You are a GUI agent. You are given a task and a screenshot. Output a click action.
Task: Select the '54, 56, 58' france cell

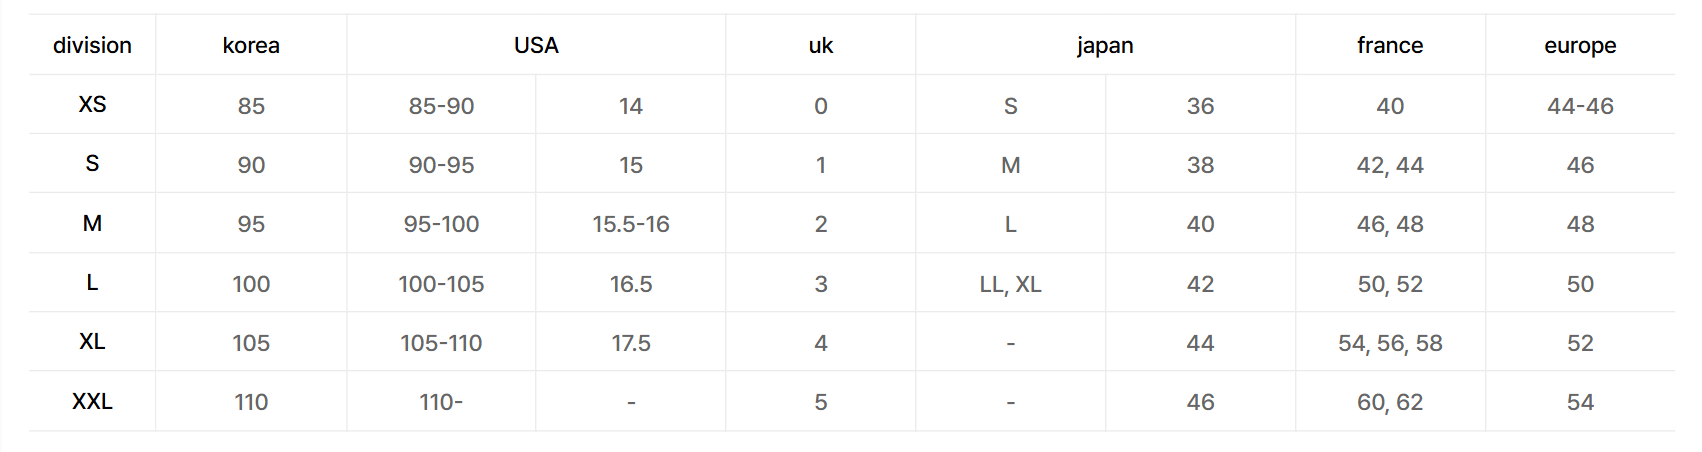coord(1390,343)
